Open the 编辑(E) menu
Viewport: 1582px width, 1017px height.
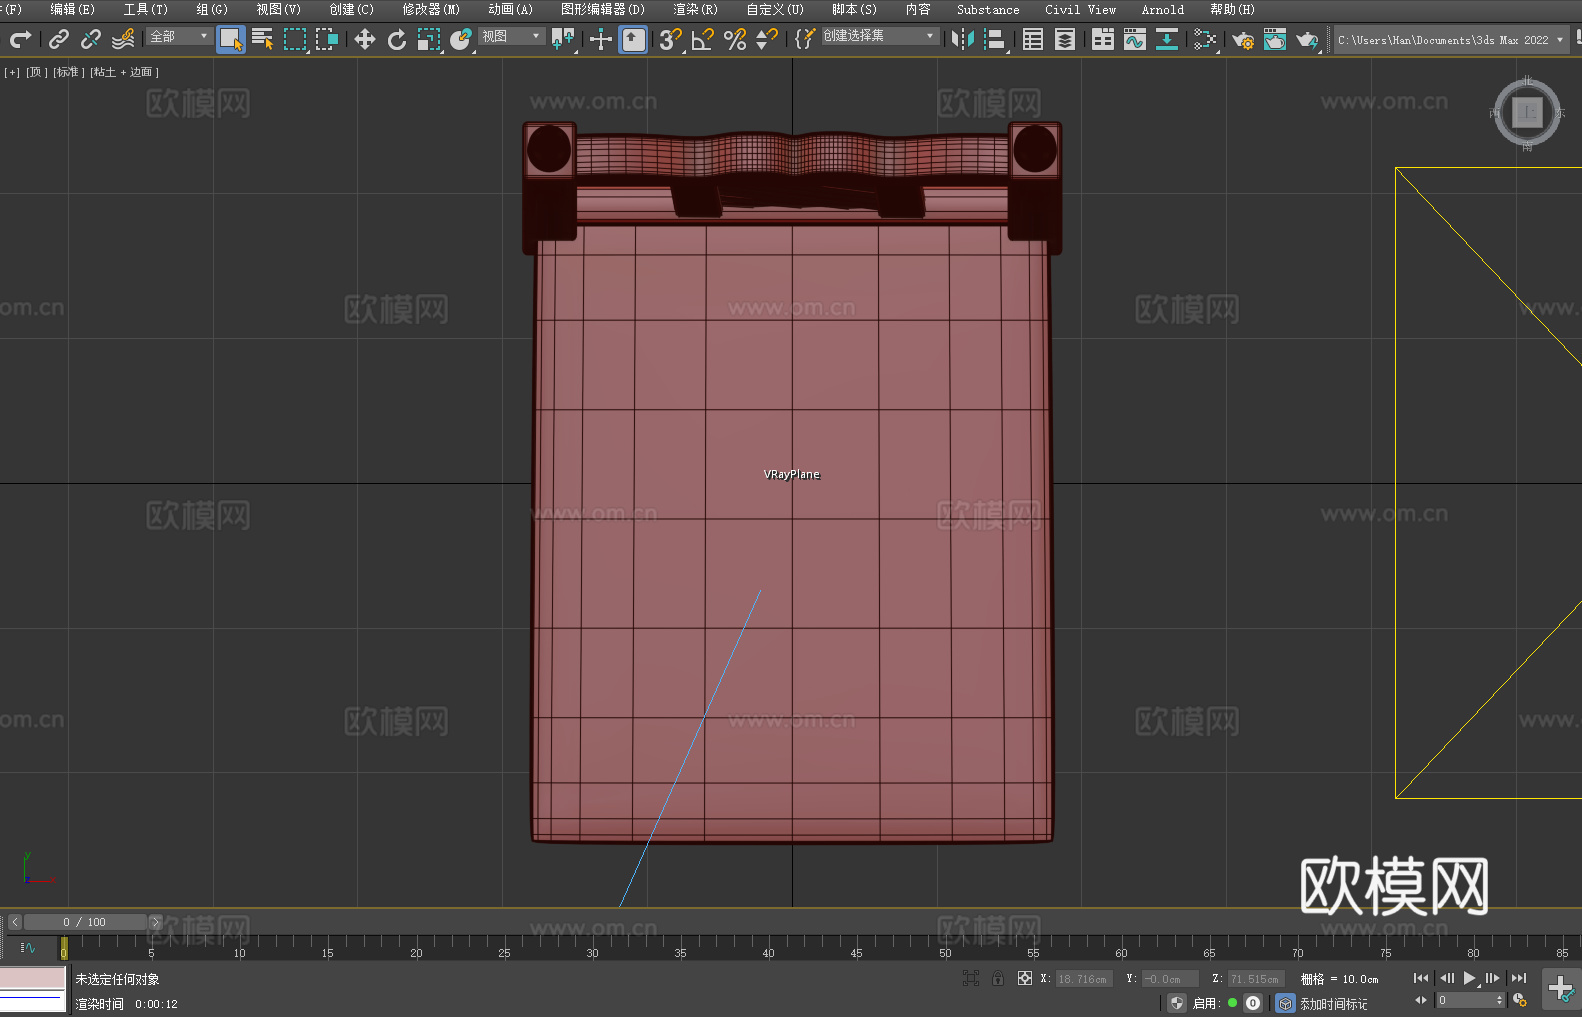click(72, 9)
